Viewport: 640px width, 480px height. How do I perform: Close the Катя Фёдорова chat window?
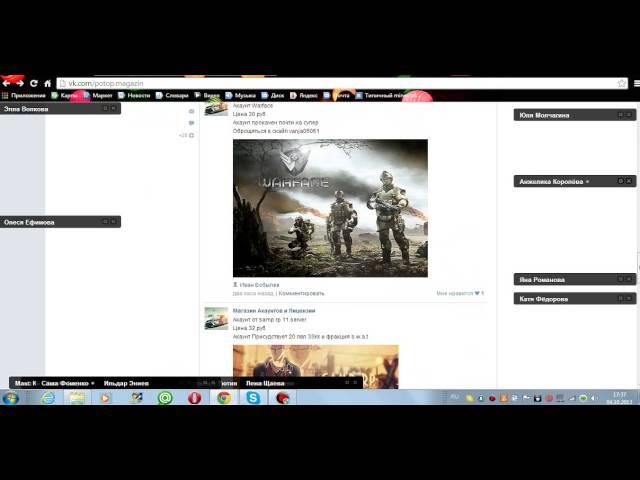click(629, 298)
